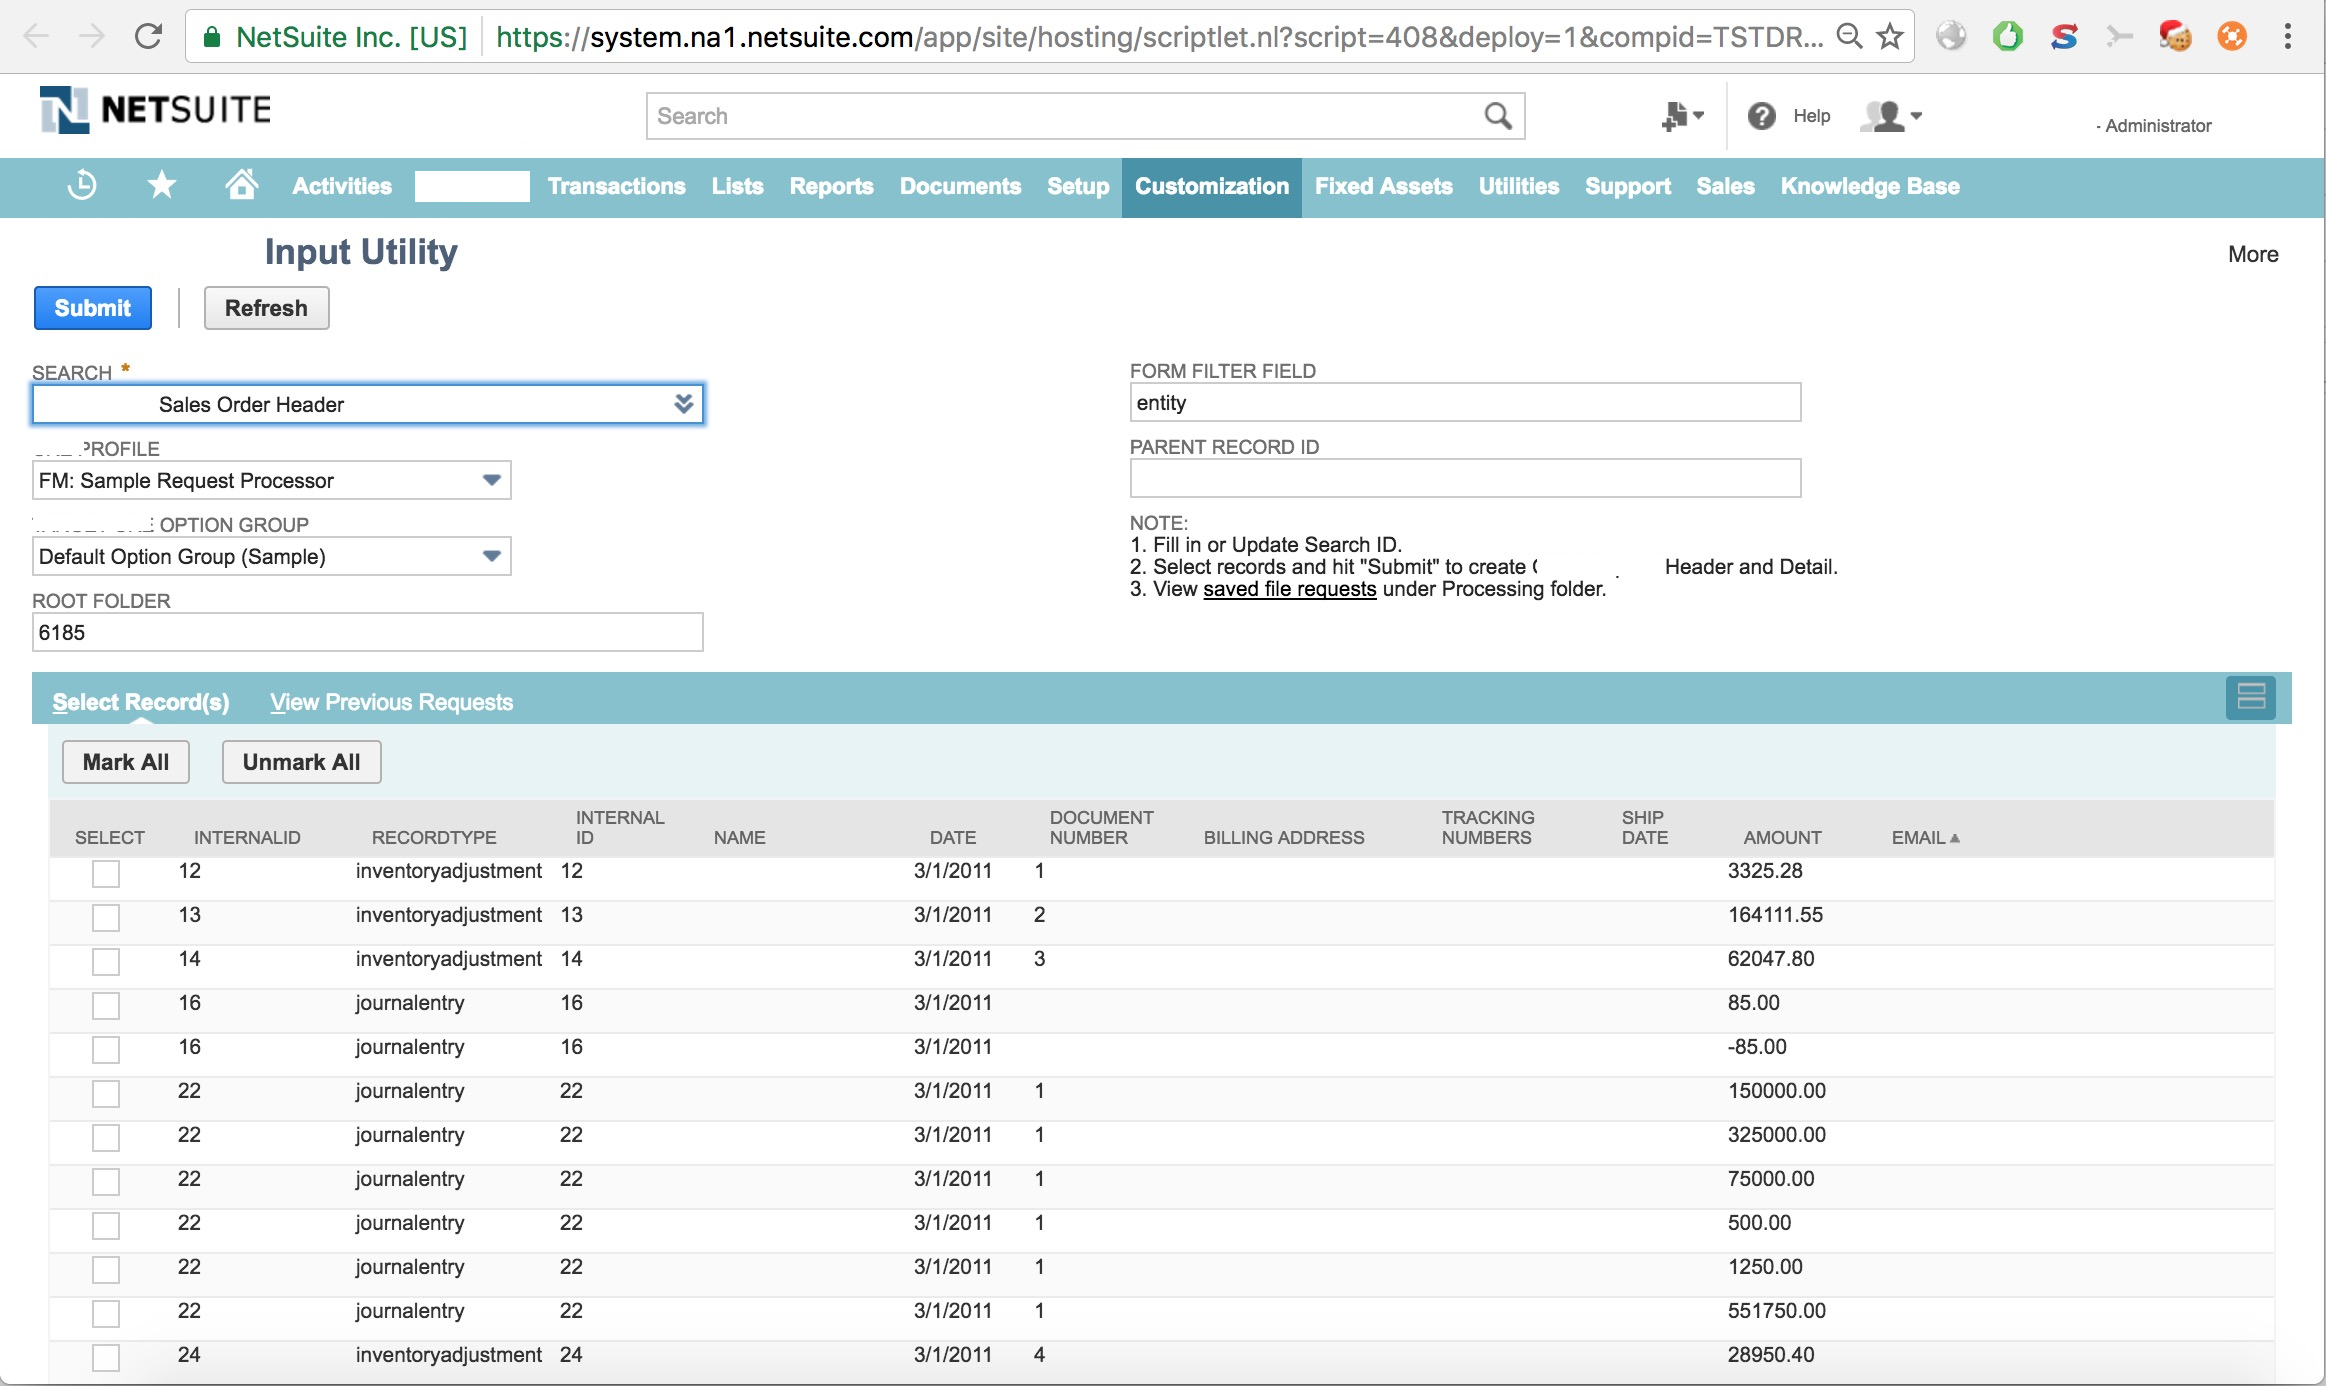Click the browser back arrow

[36, 37]
